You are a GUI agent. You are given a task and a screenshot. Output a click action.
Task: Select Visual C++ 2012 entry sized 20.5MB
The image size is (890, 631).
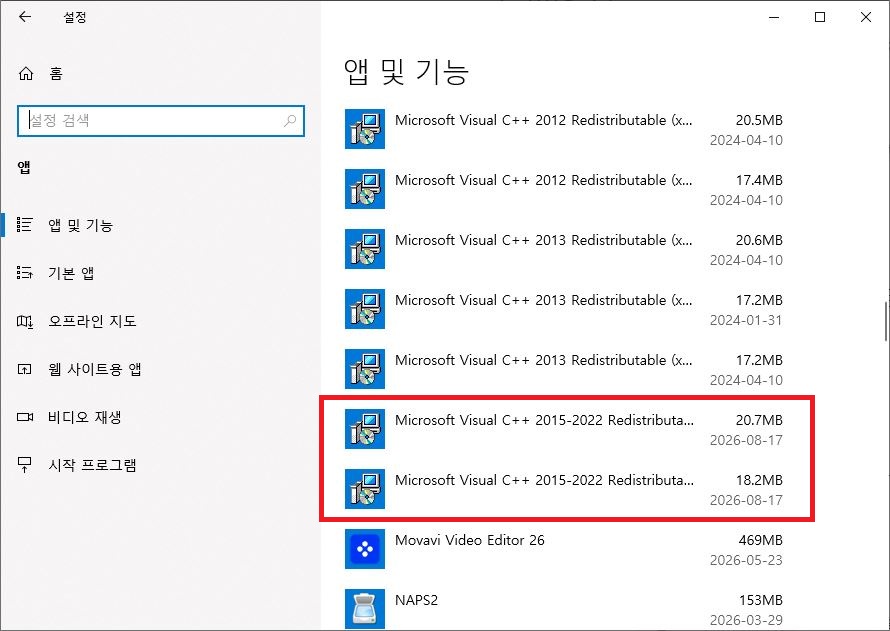[x=564, y=129]
